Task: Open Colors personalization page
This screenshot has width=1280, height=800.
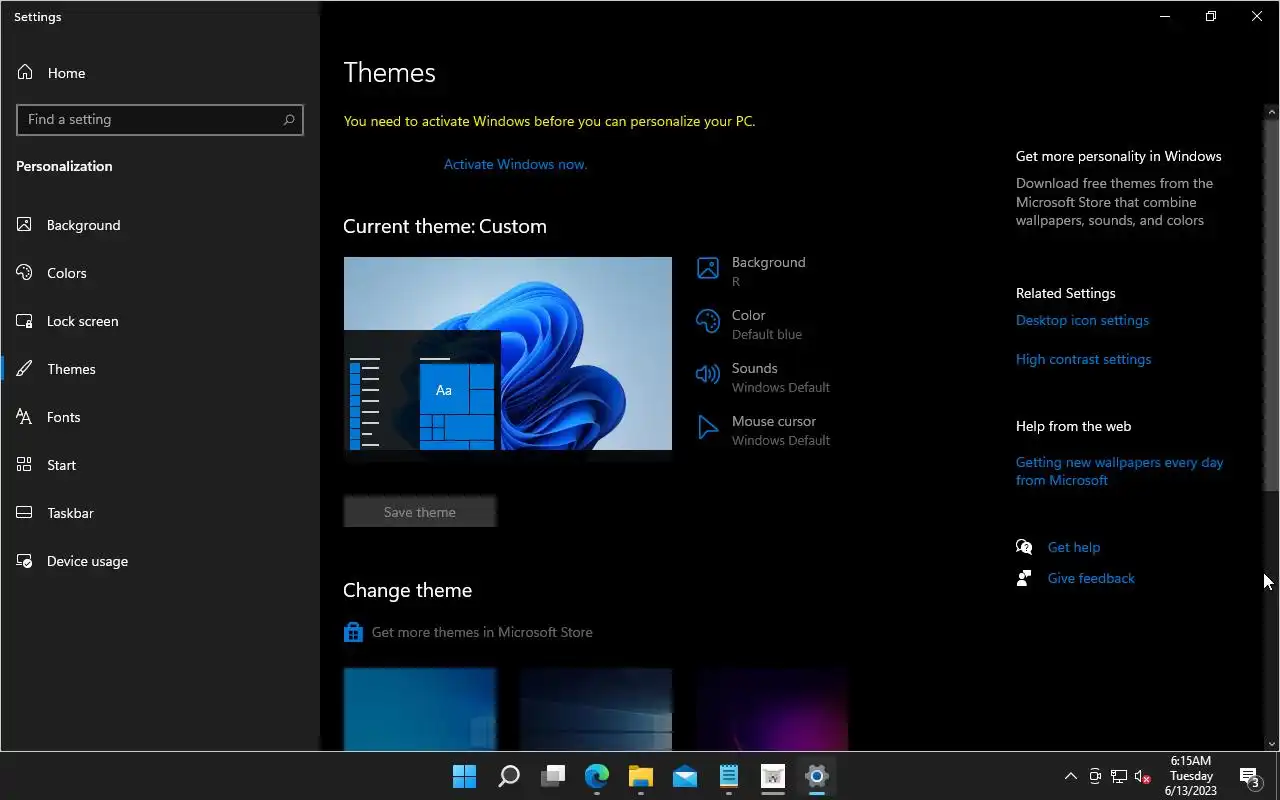Action: [67, 273]
